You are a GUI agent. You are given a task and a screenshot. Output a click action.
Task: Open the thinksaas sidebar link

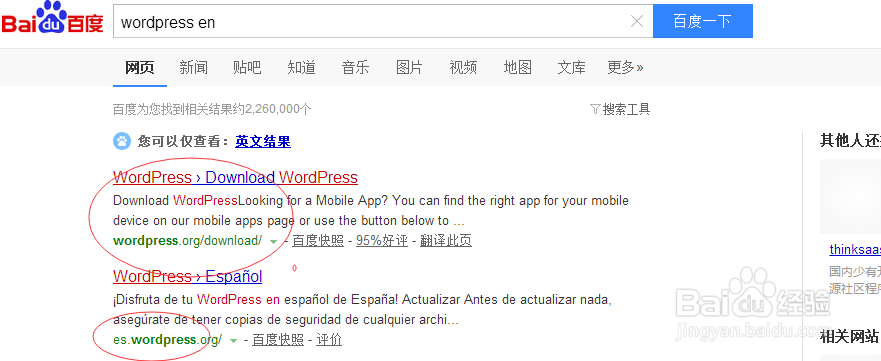(x=855, y=250)
